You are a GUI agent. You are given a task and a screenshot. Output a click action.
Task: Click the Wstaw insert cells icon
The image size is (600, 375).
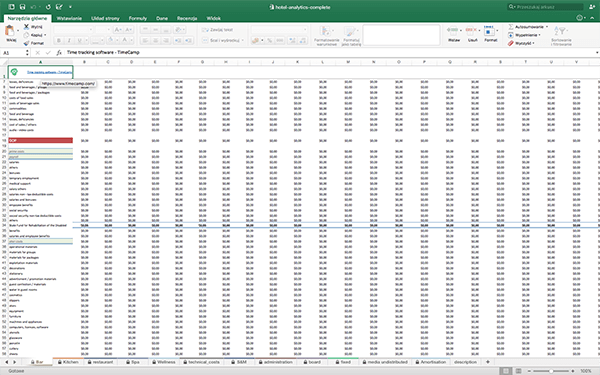click(453, 30)
